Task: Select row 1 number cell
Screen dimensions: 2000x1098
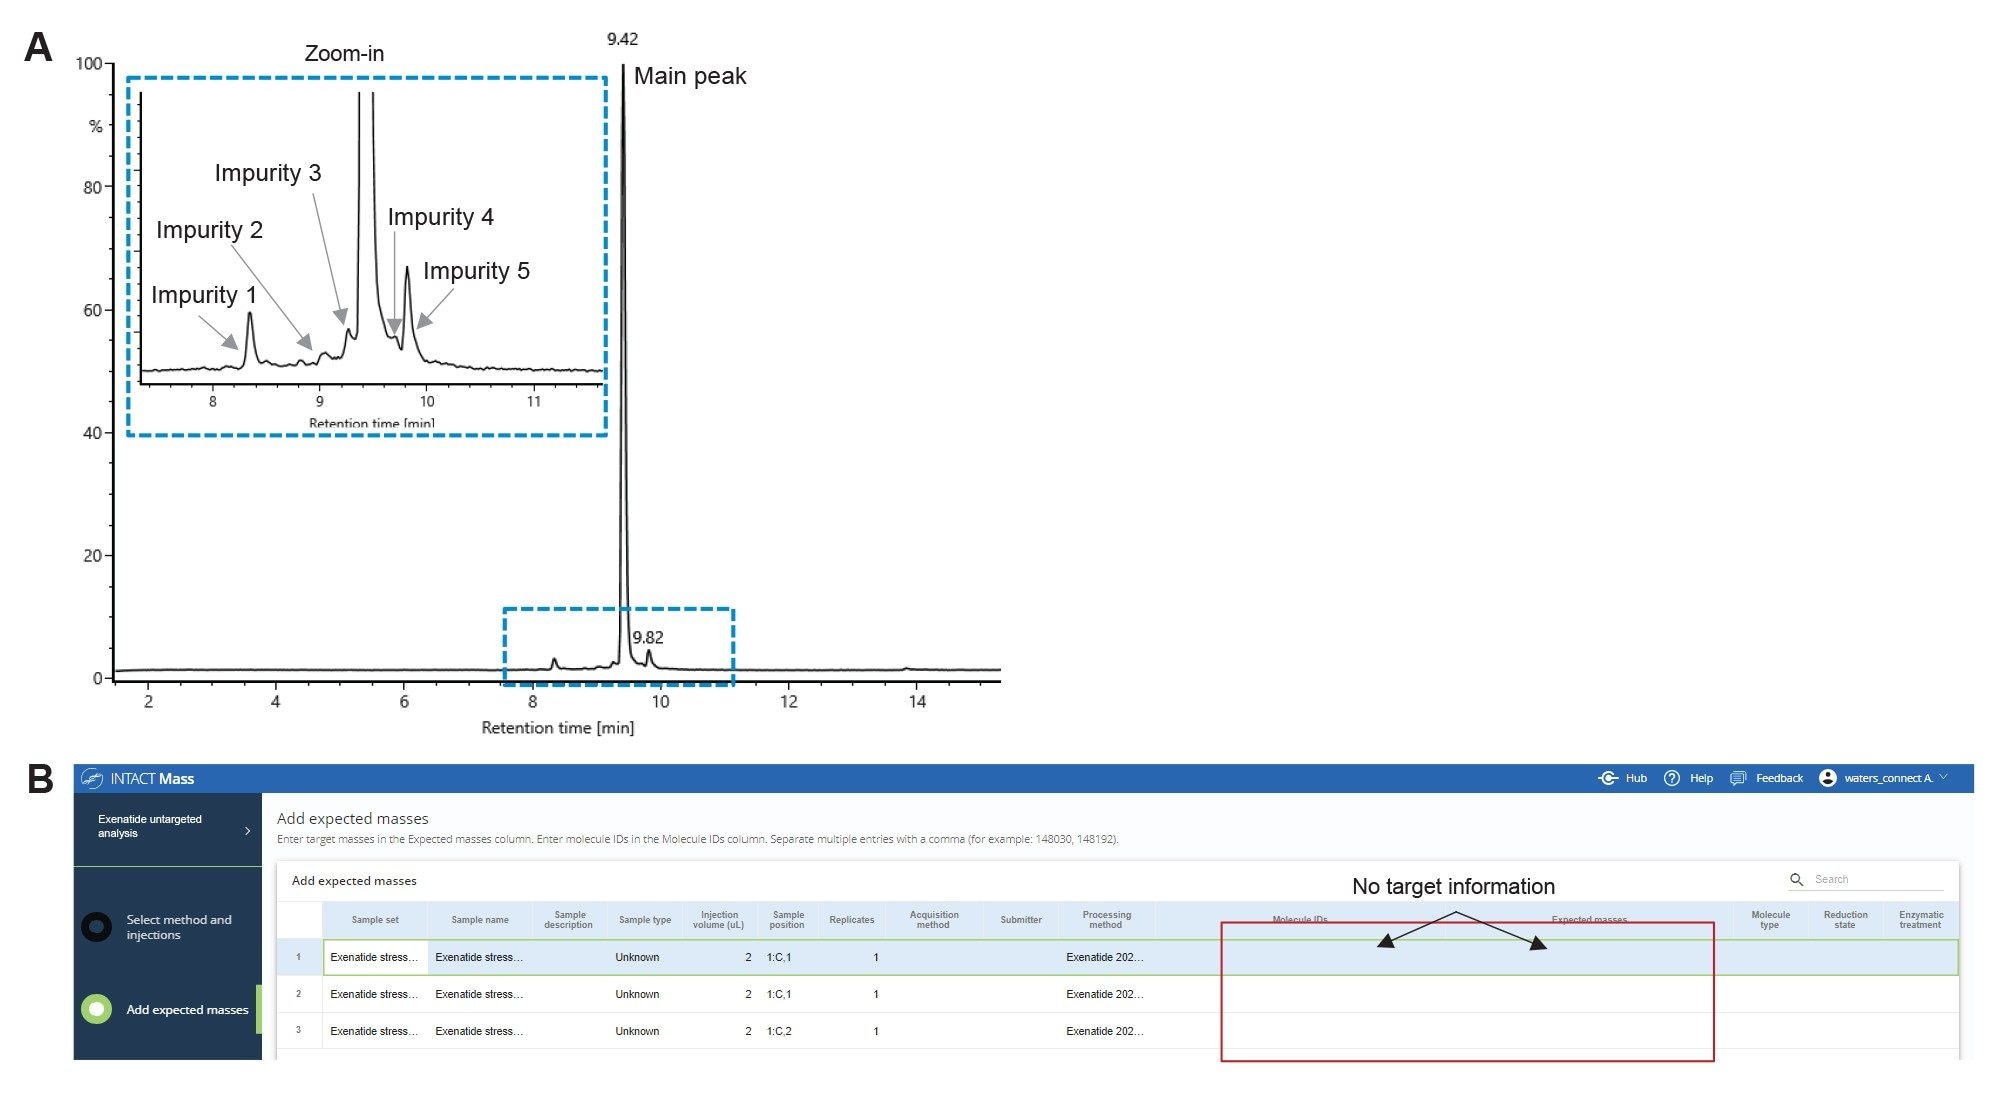Action: (299, 957)
